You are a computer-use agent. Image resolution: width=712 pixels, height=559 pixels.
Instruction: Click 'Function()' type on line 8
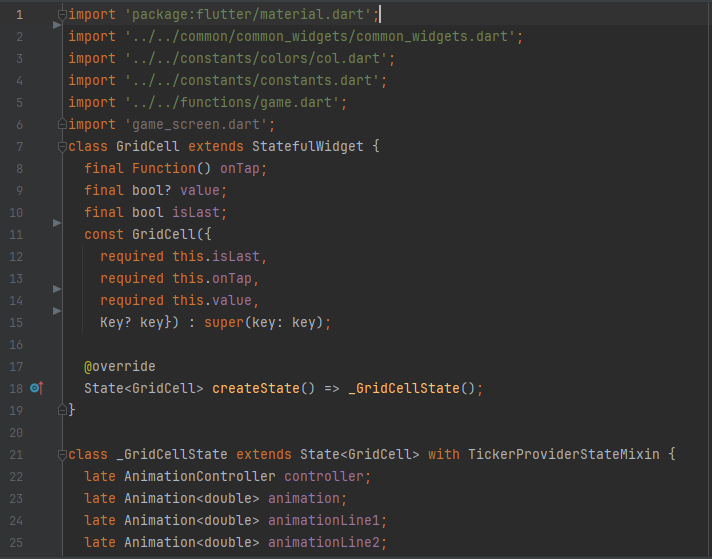click(172, 168)
